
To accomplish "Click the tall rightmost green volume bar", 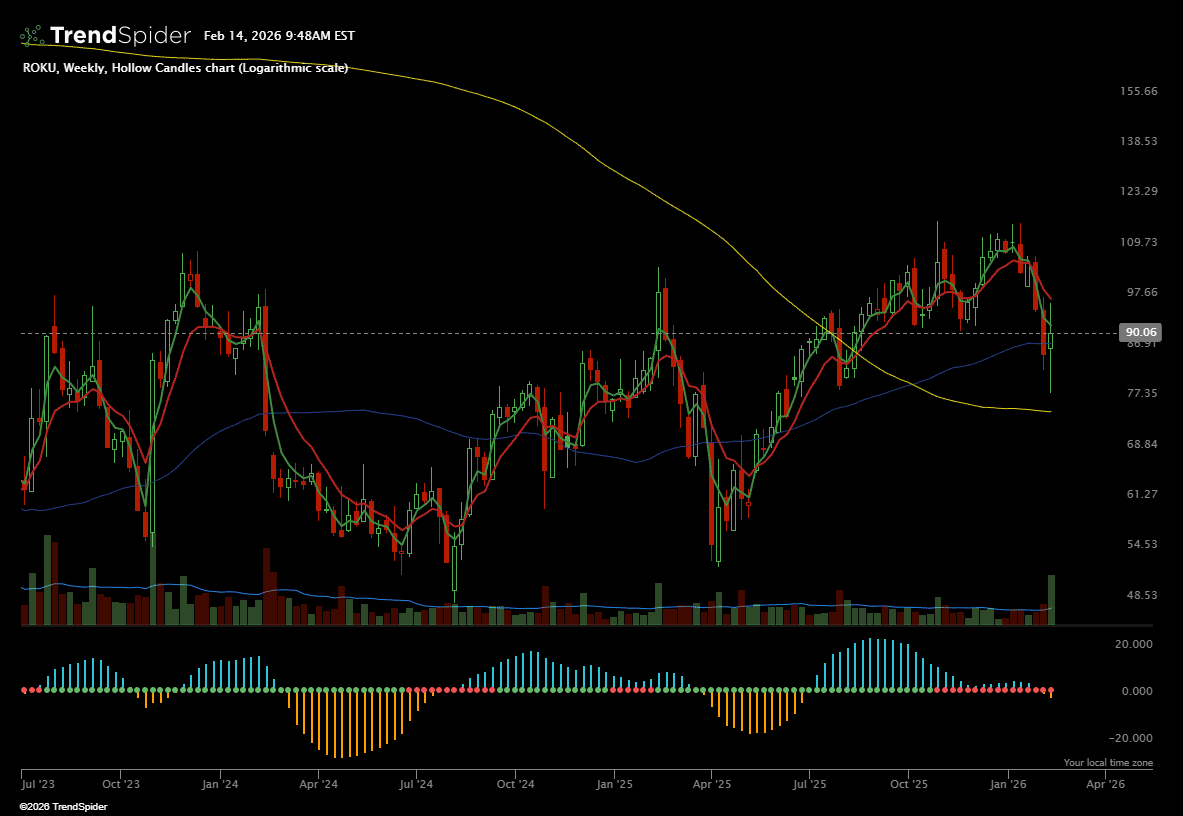I will pos(1051,600).
